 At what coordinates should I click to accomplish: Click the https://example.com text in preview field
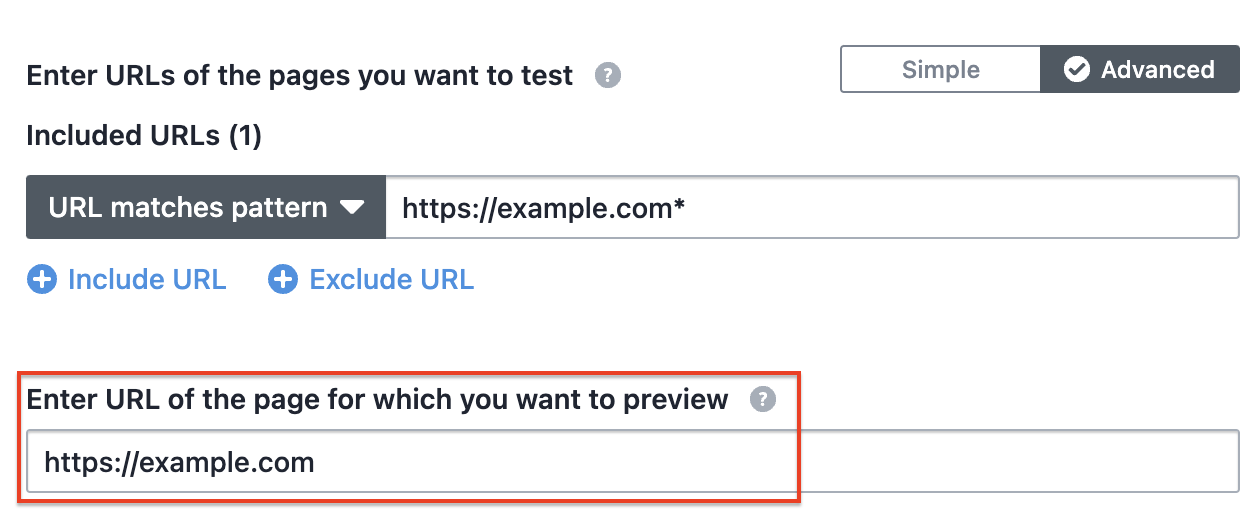coord(180,462)
